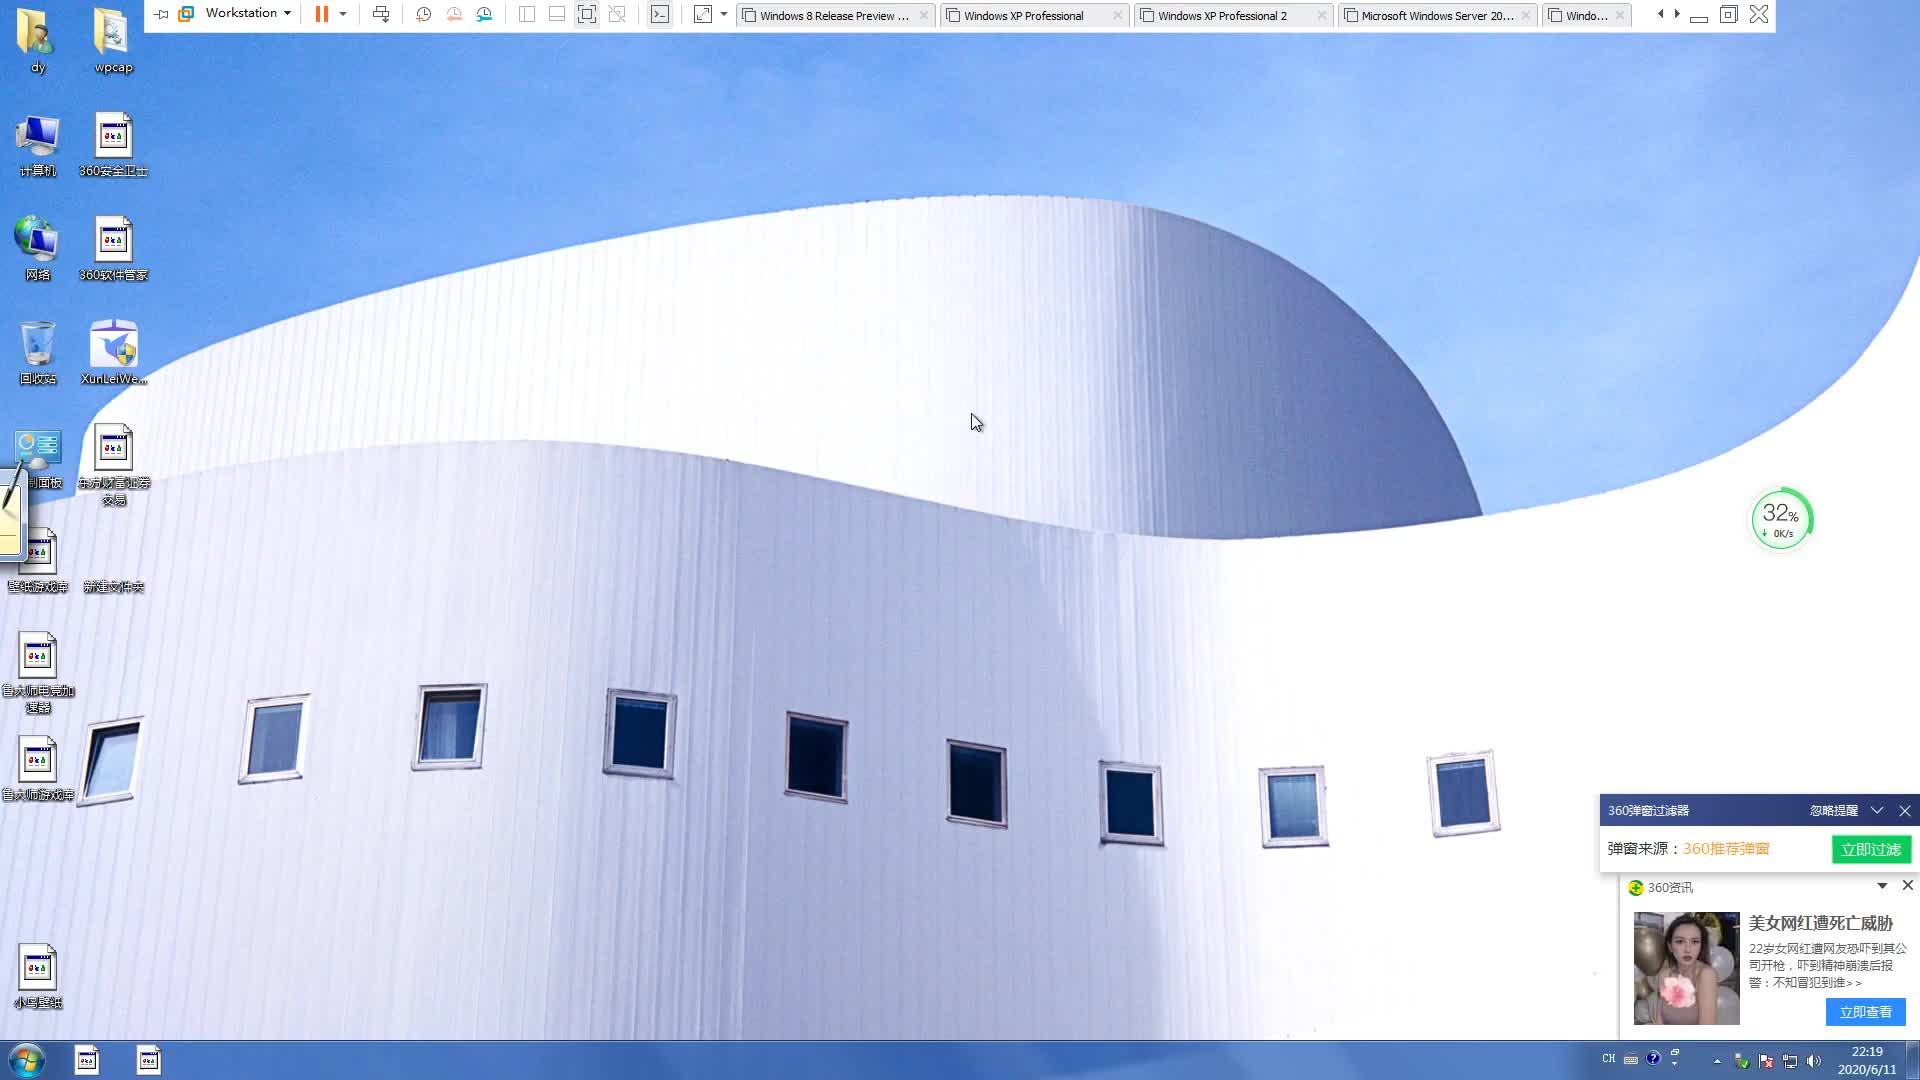
Task: Click the 32% disk usage circular indicator
Action: coord(1780,517)
